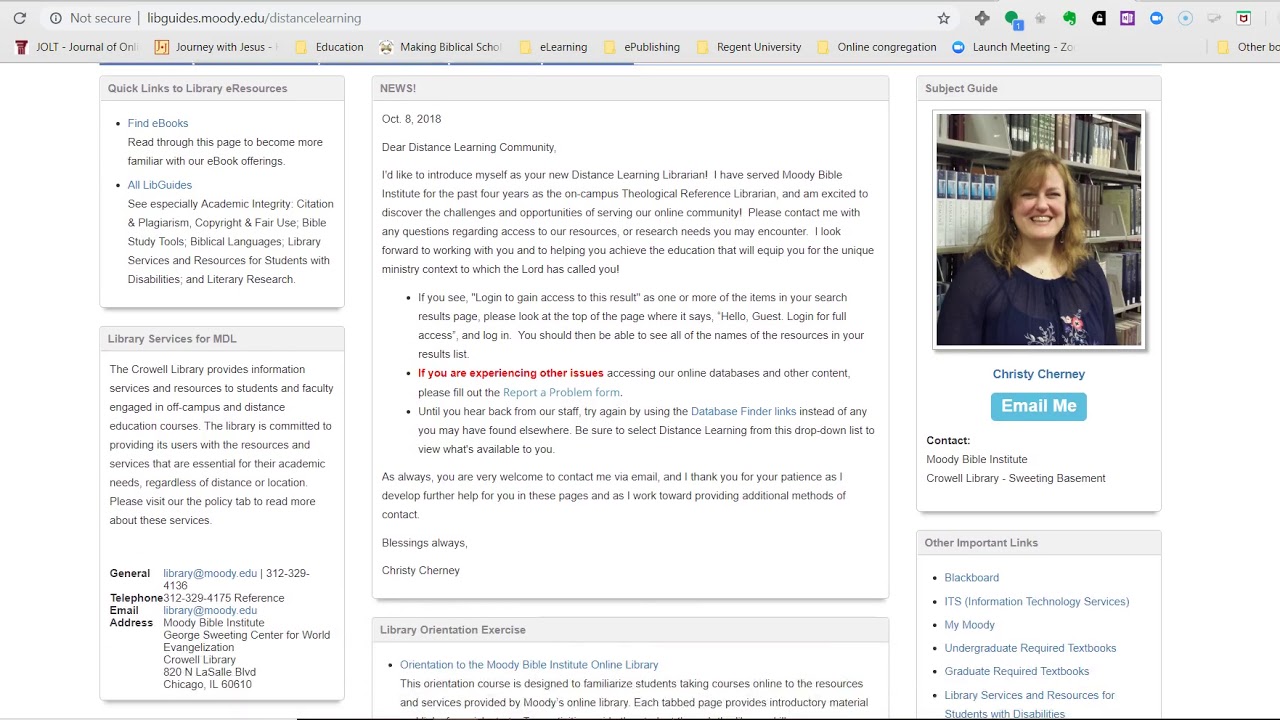Open the Blackboard link
The image size is (1280, 720).
tap(972, 577)
